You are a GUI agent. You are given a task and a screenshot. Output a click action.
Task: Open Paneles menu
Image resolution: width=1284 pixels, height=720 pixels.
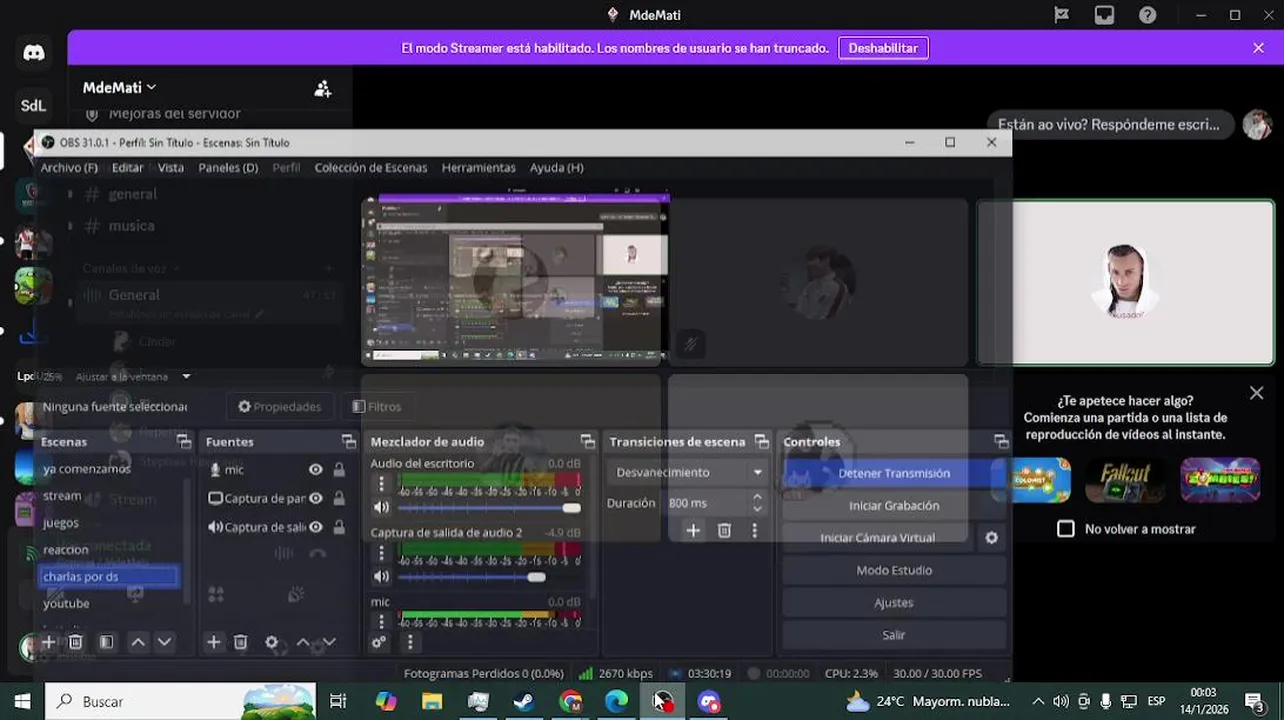pyautogui.click(x=228, y=167)
